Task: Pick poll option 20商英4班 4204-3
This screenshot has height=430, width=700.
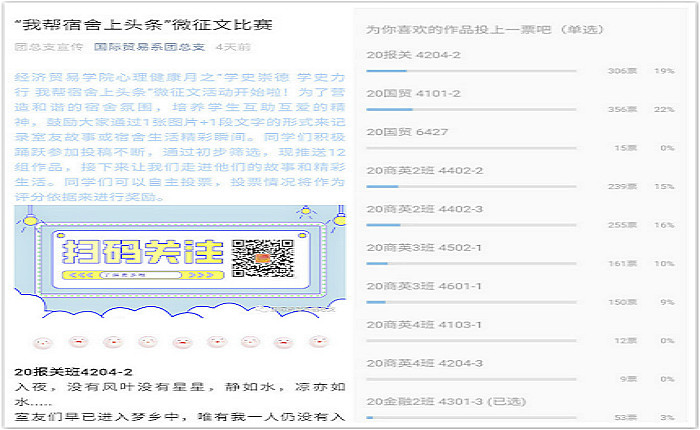Action: click(x=425, y=363)
